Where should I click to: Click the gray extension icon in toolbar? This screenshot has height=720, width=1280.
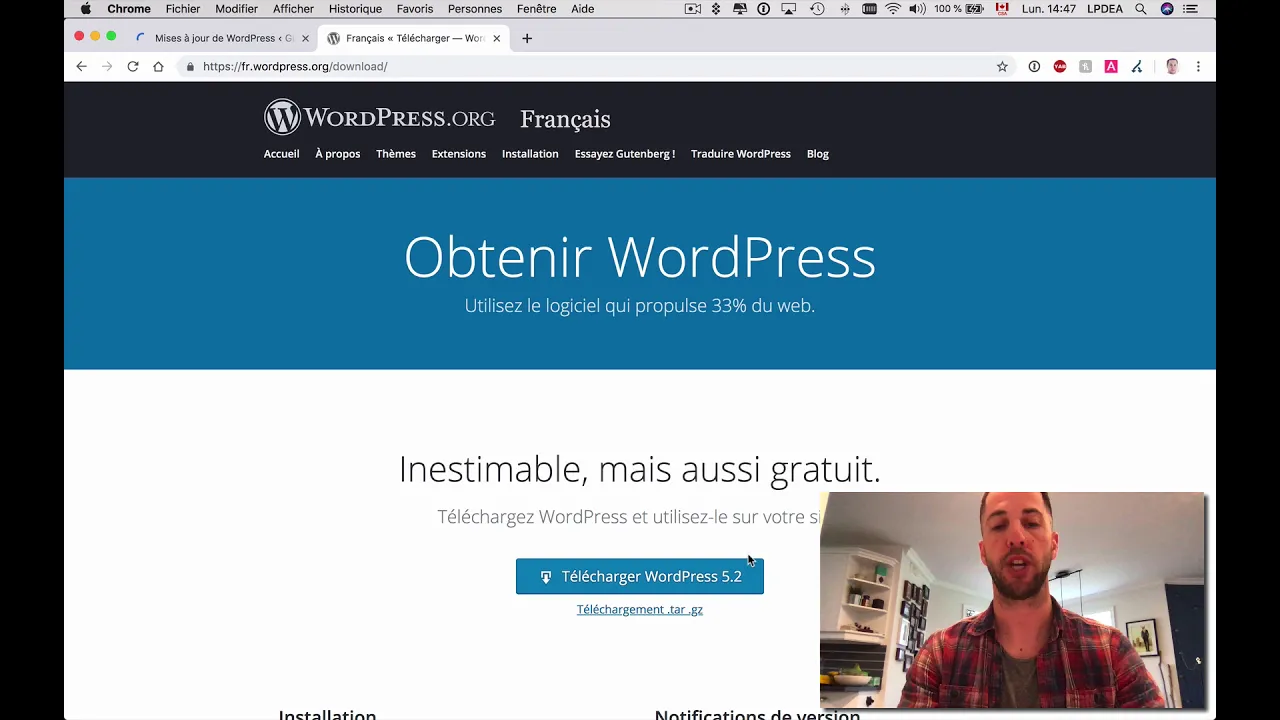pyautogui.click(x=1085, y=66)
